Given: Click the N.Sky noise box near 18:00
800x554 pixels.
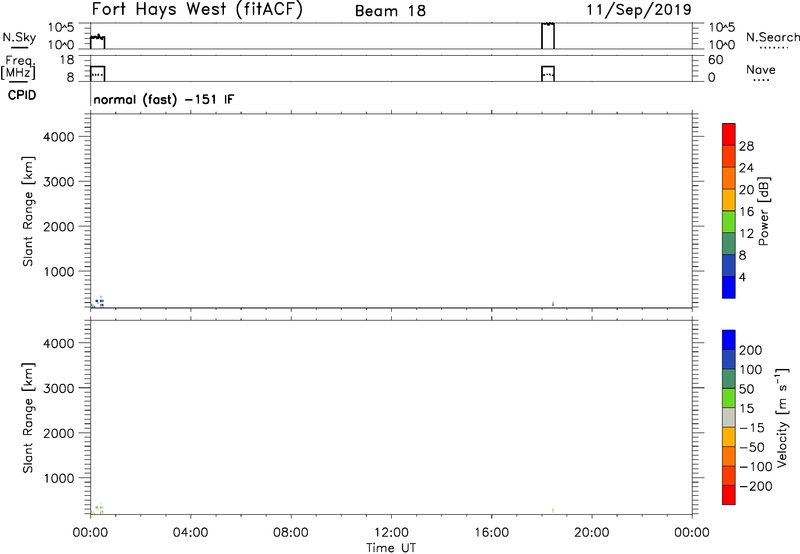Looking at the screenshot, I should tap(548, 36).
